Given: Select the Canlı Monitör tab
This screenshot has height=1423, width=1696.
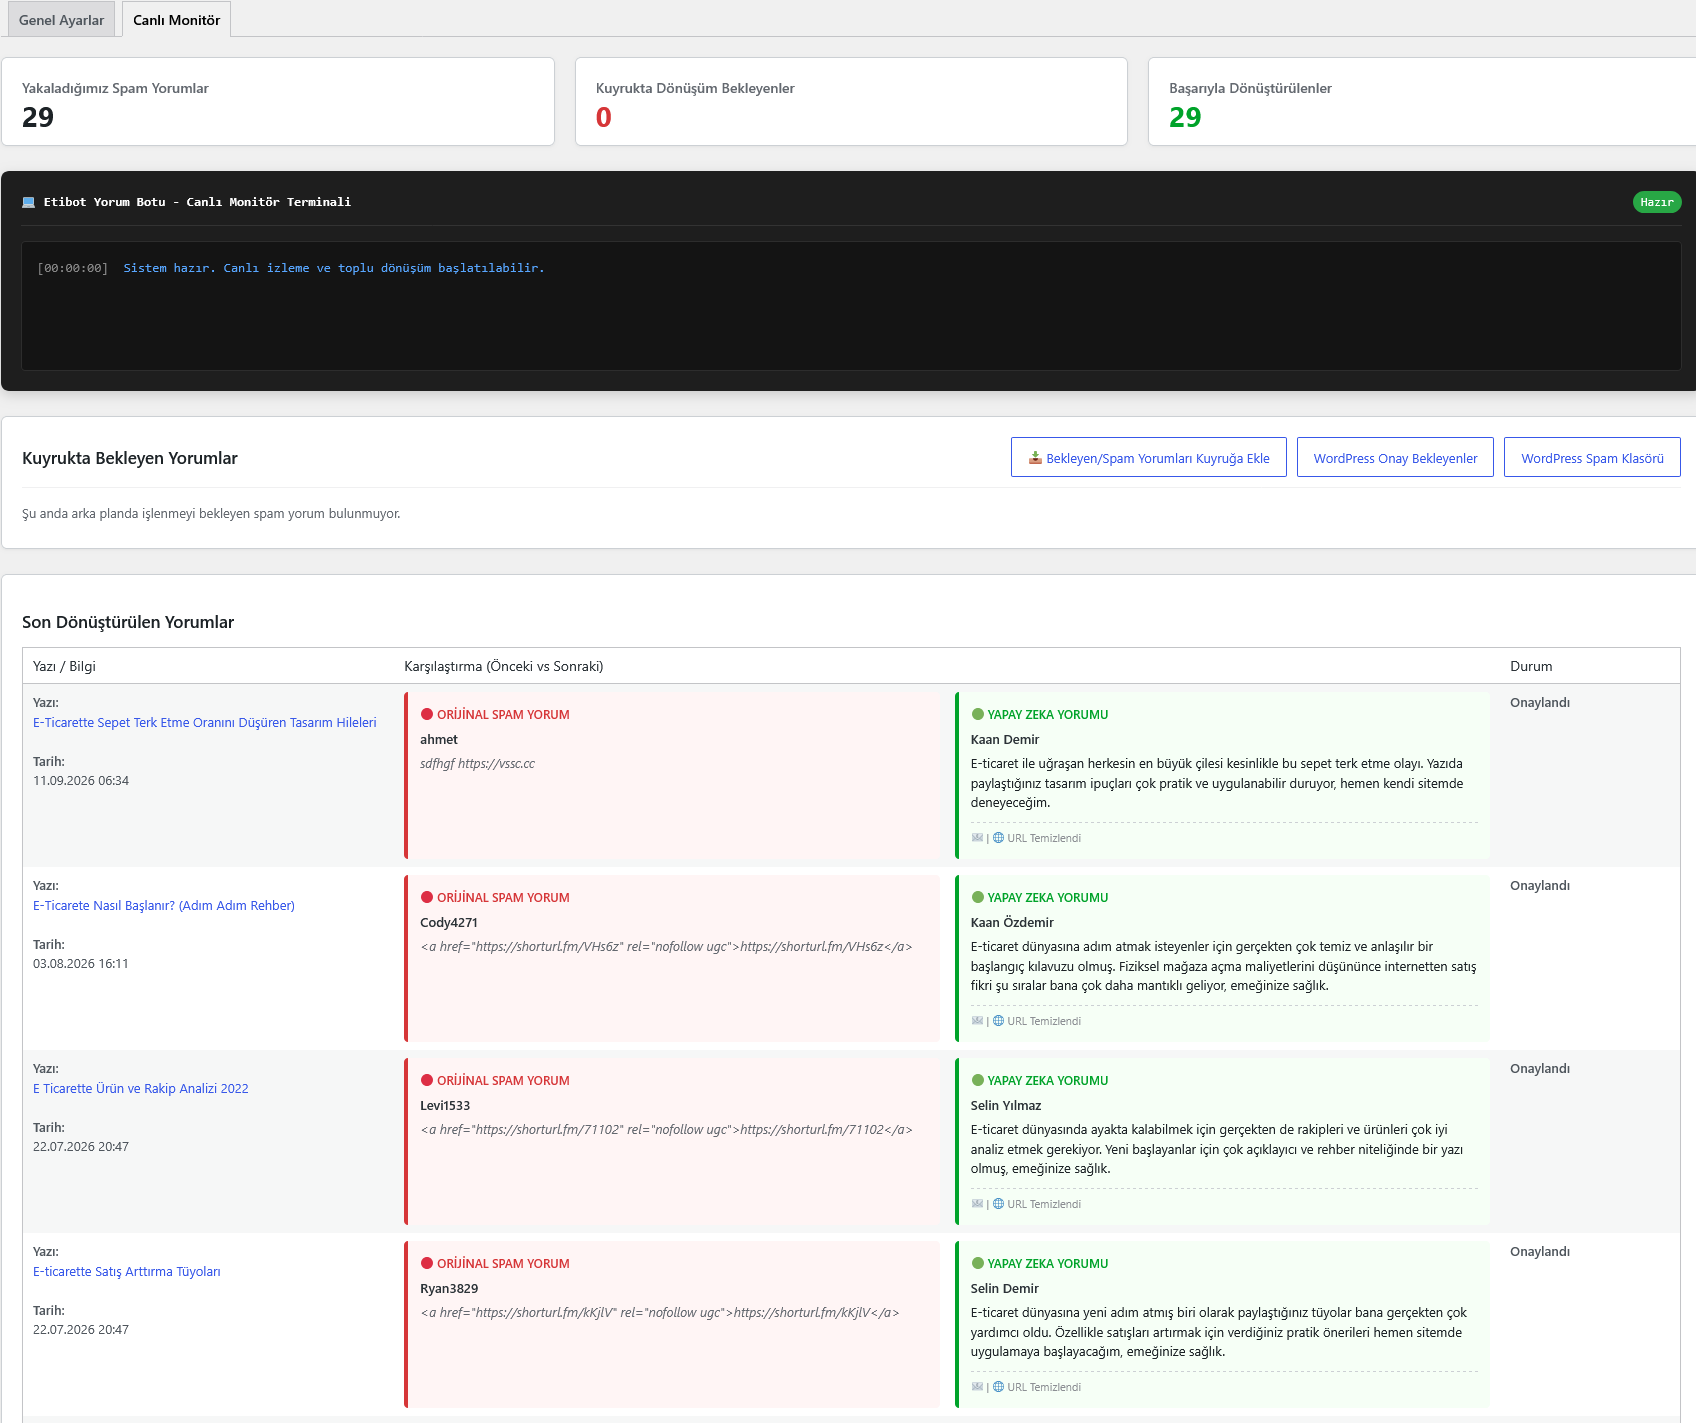Looking at the screenshot, I should click(x=176, y=20).
